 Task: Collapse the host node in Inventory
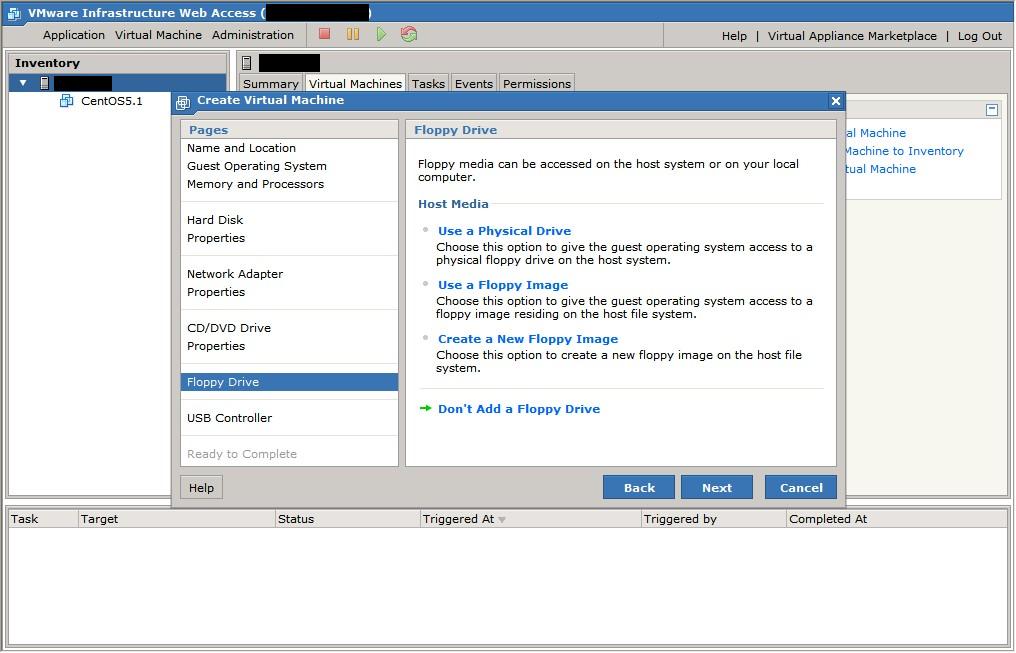[x=23, y=83]
